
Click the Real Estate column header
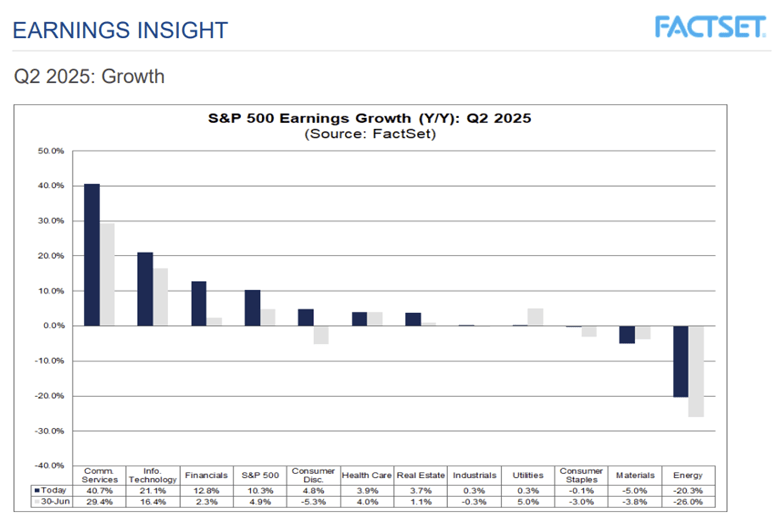pos(421,475)
